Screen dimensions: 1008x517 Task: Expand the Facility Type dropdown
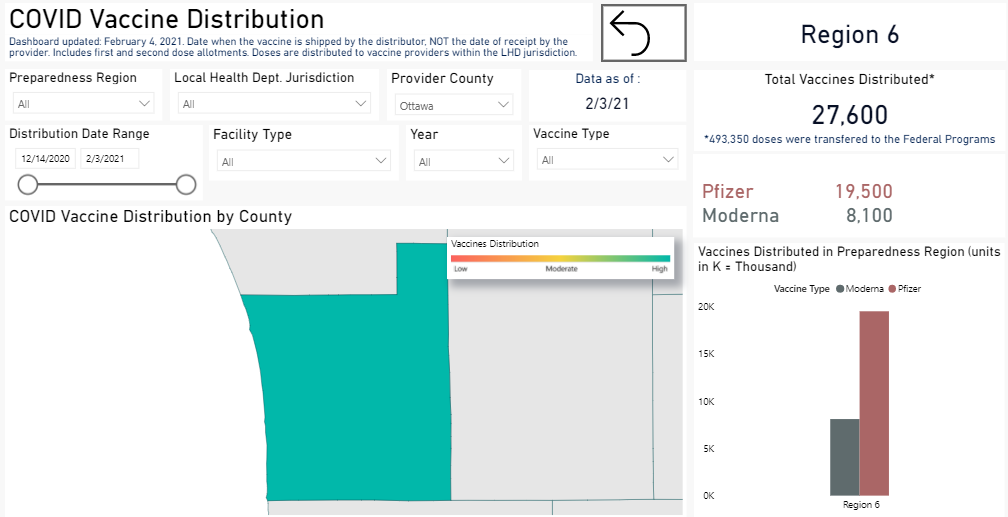(305, 161)
